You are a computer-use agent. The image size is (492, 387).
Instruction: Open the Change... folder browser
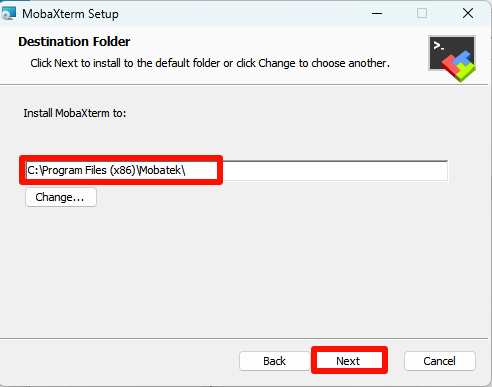pyautogui.click(x=61, y=197)
